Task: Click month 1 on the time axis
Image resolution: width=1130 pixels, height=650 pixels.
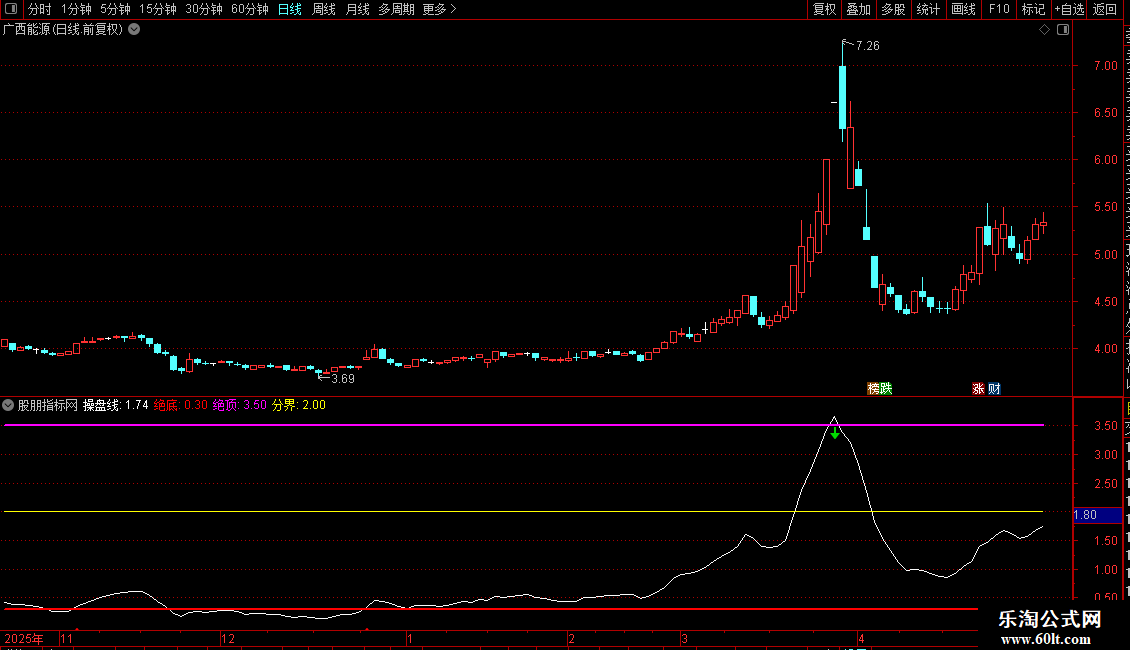Action: tap(409, 639)
